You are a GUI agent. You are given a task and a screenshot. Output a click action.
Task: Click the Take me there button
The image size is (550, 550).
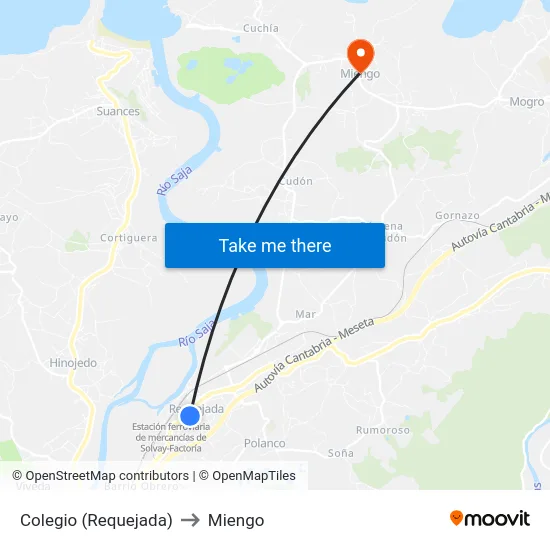point(275,245)
